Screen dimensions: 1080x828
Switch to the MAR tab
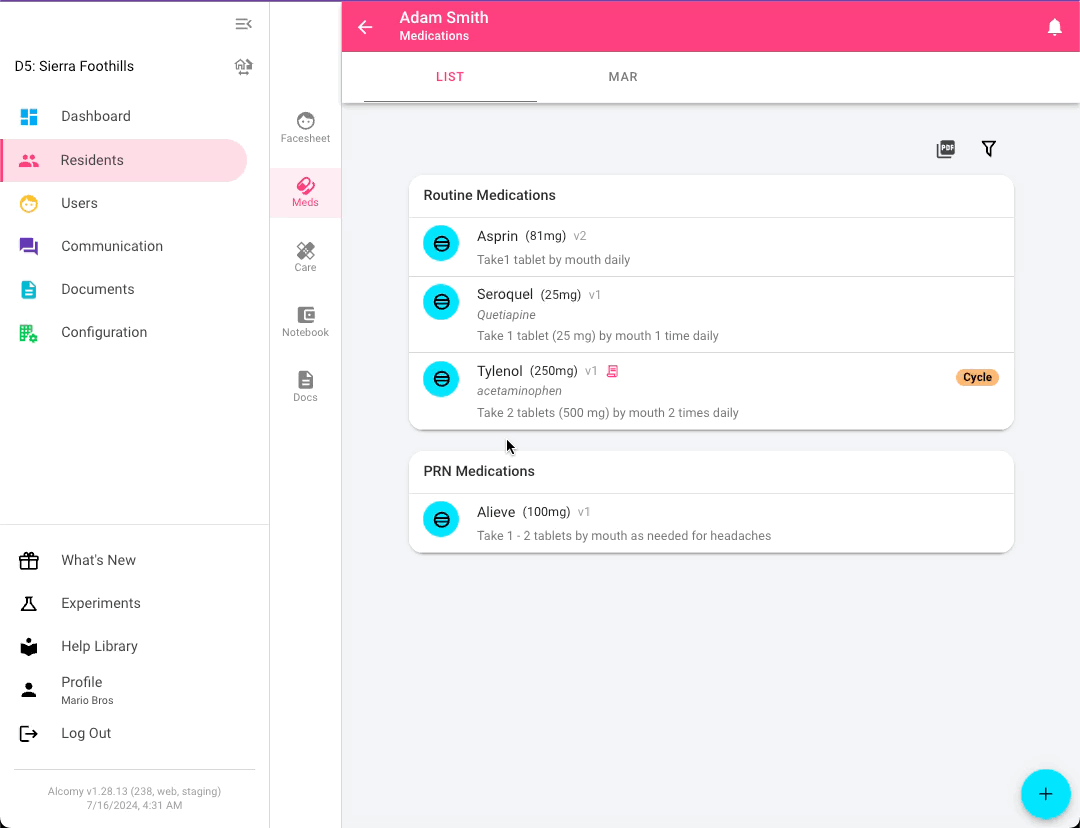pyautogui.click(x=623, y=77)
